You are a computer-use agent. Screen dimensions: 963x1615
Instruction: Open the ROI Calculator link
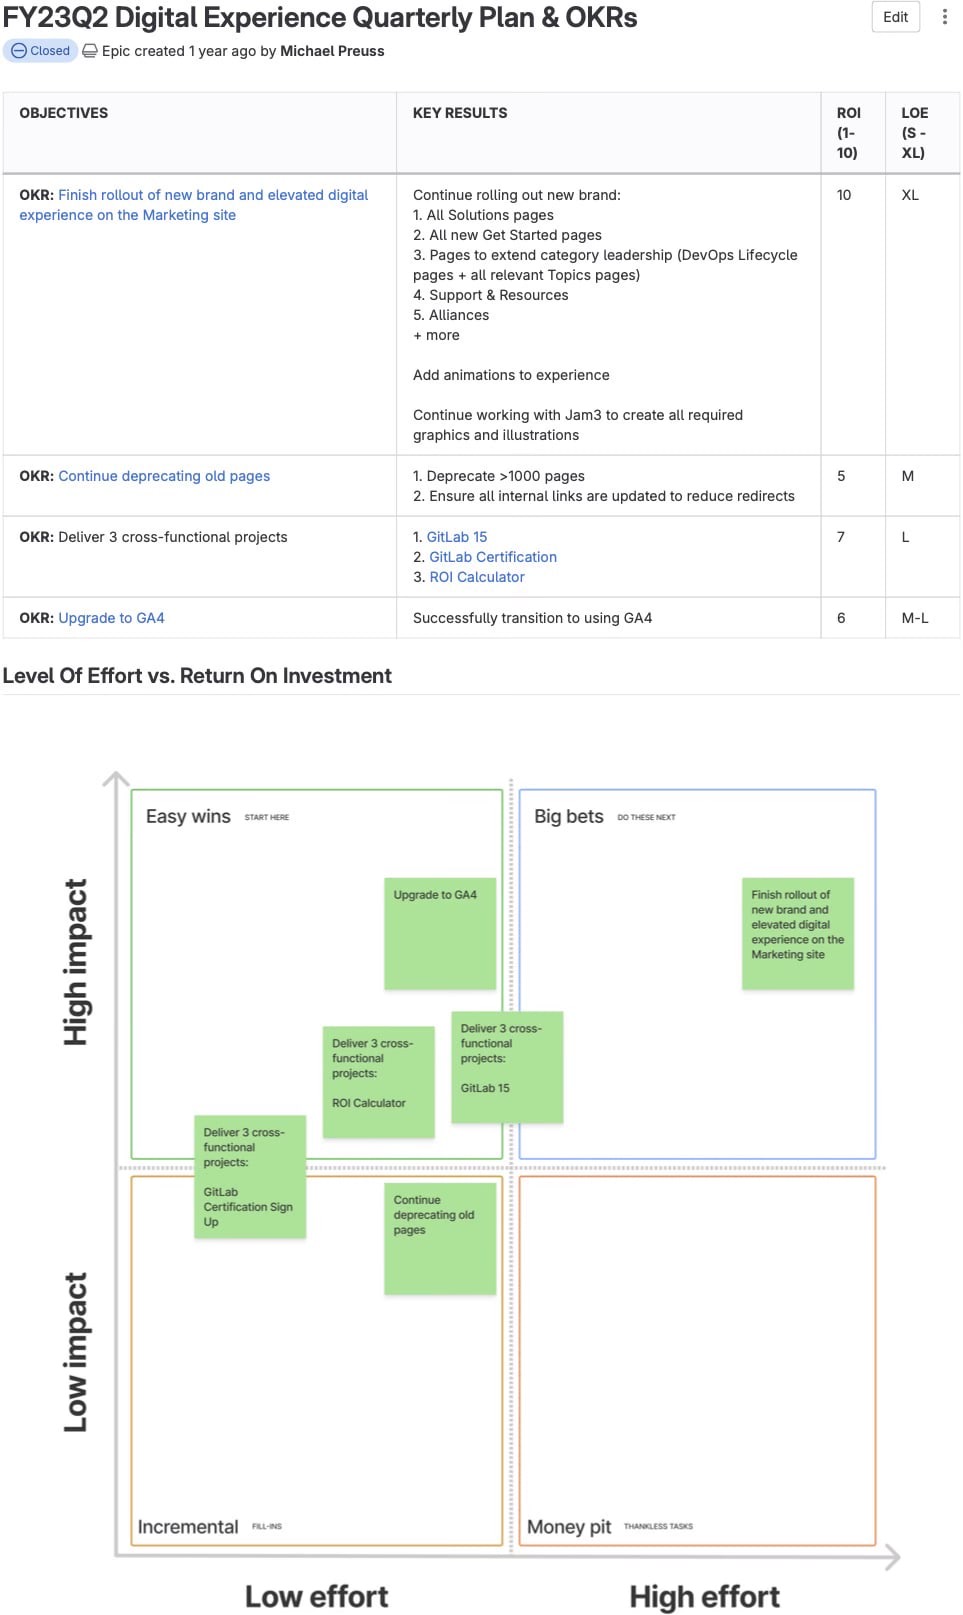(x=476, y=577)
